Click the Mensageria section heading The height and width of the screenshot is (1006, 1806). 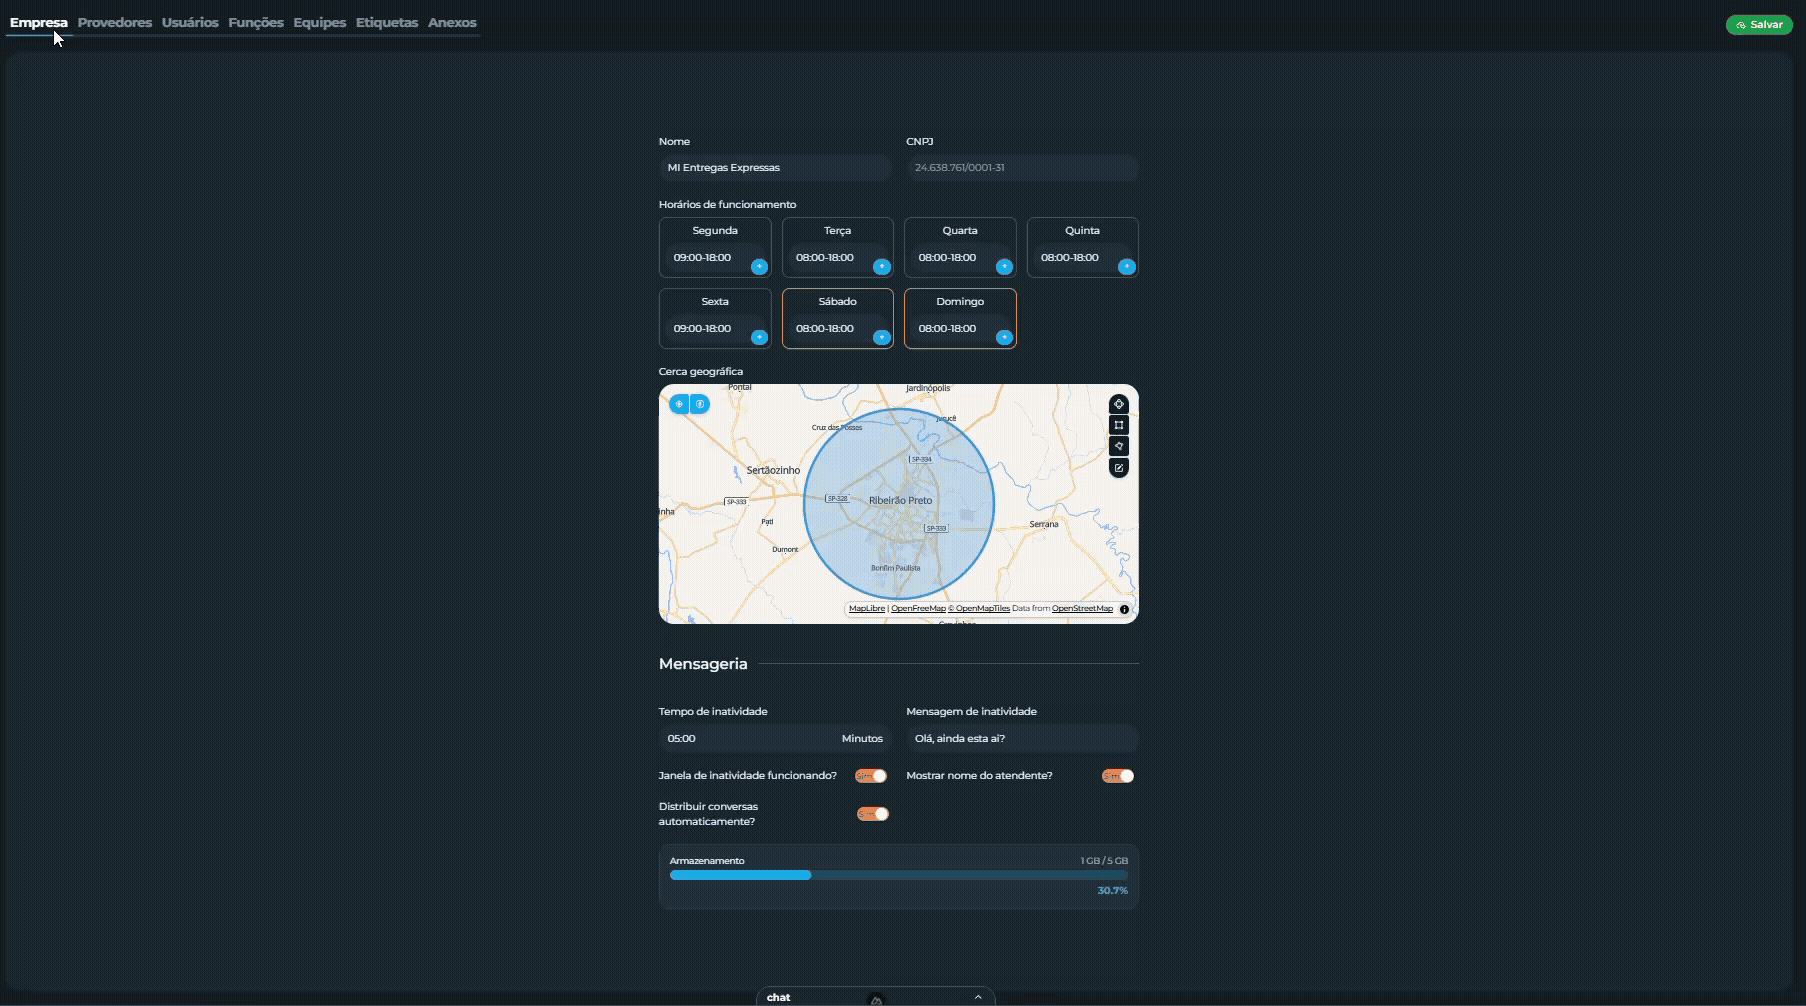coord(703,663)
